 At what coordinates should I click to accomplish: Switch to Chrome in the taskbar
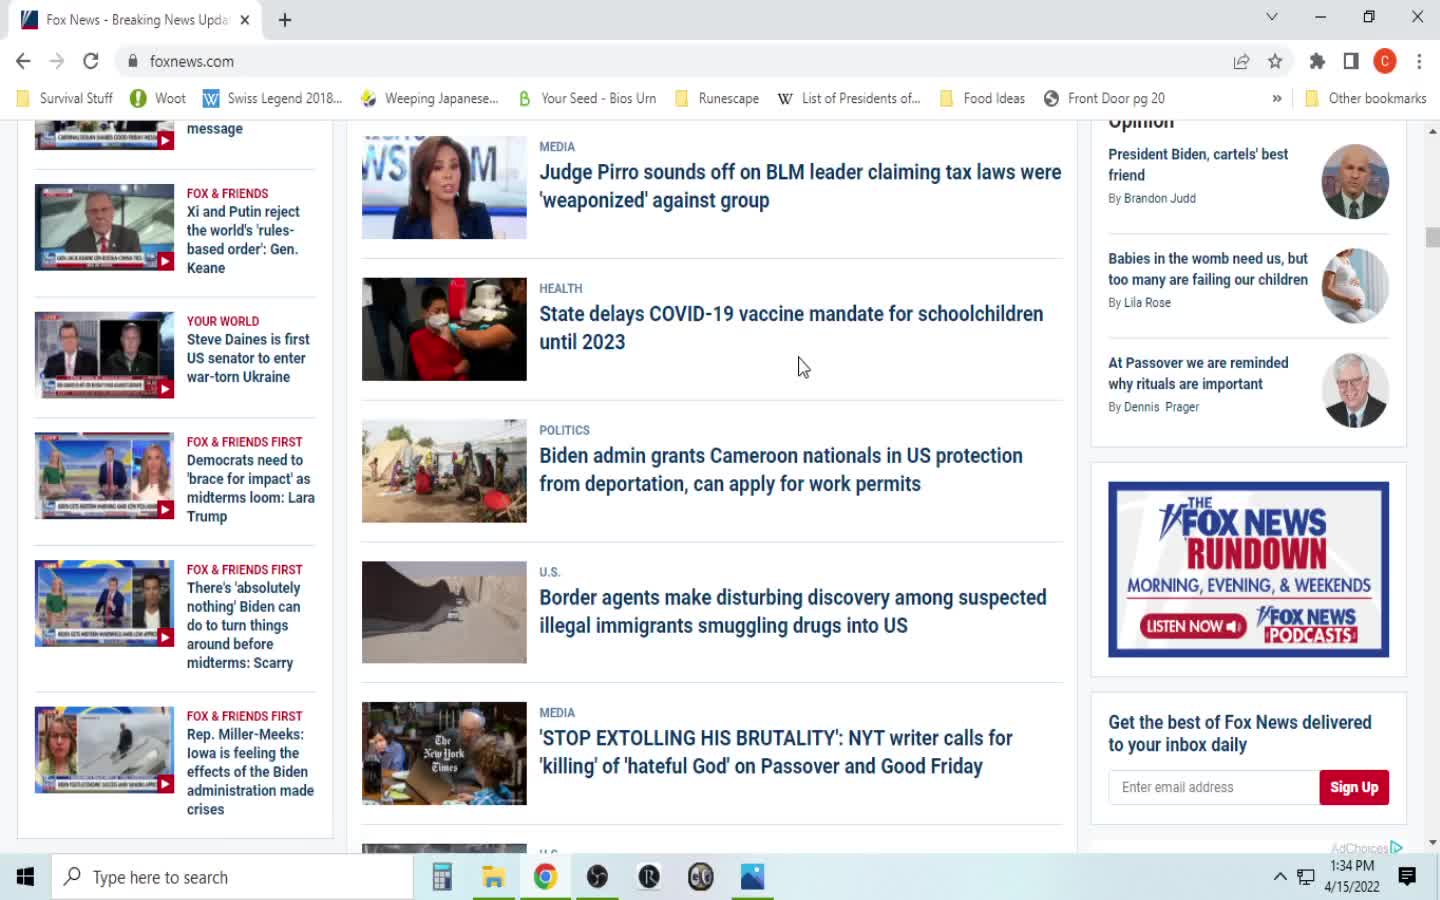[545, 877]
